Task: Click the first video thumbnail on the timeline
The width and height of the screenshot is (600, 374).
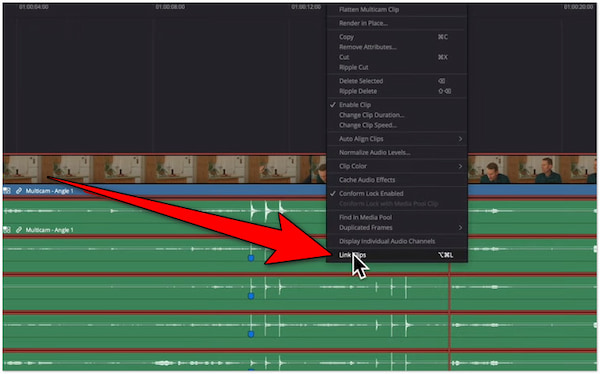Action: tap(21, 169)
